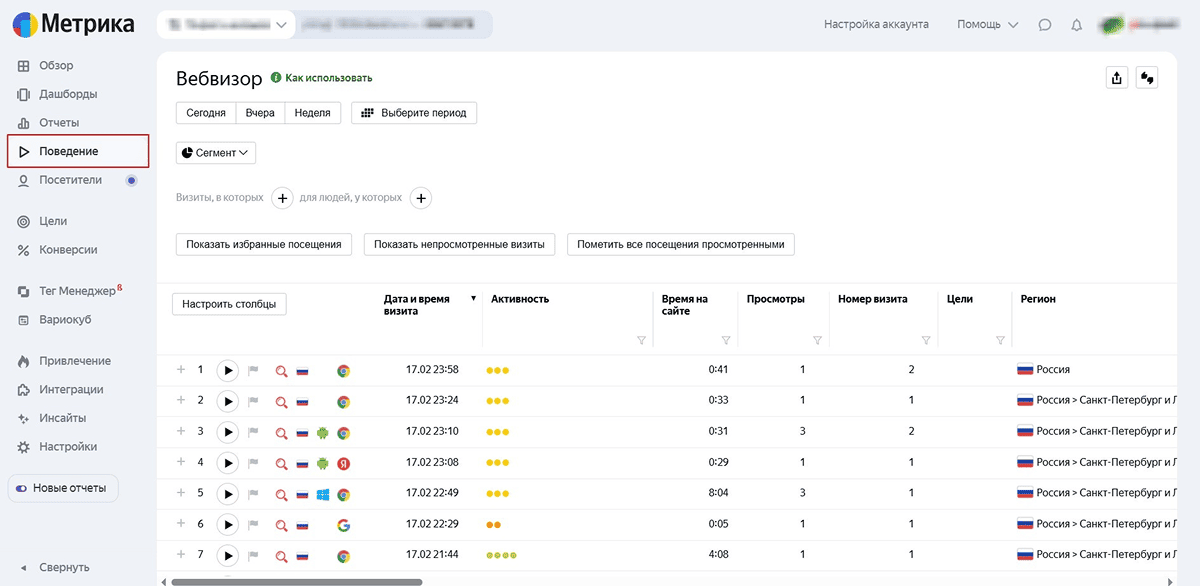Filter the Goals column with funnel icon
Image resolution: width=1200 pixels, height=586 pixels.
point(1000,341)
